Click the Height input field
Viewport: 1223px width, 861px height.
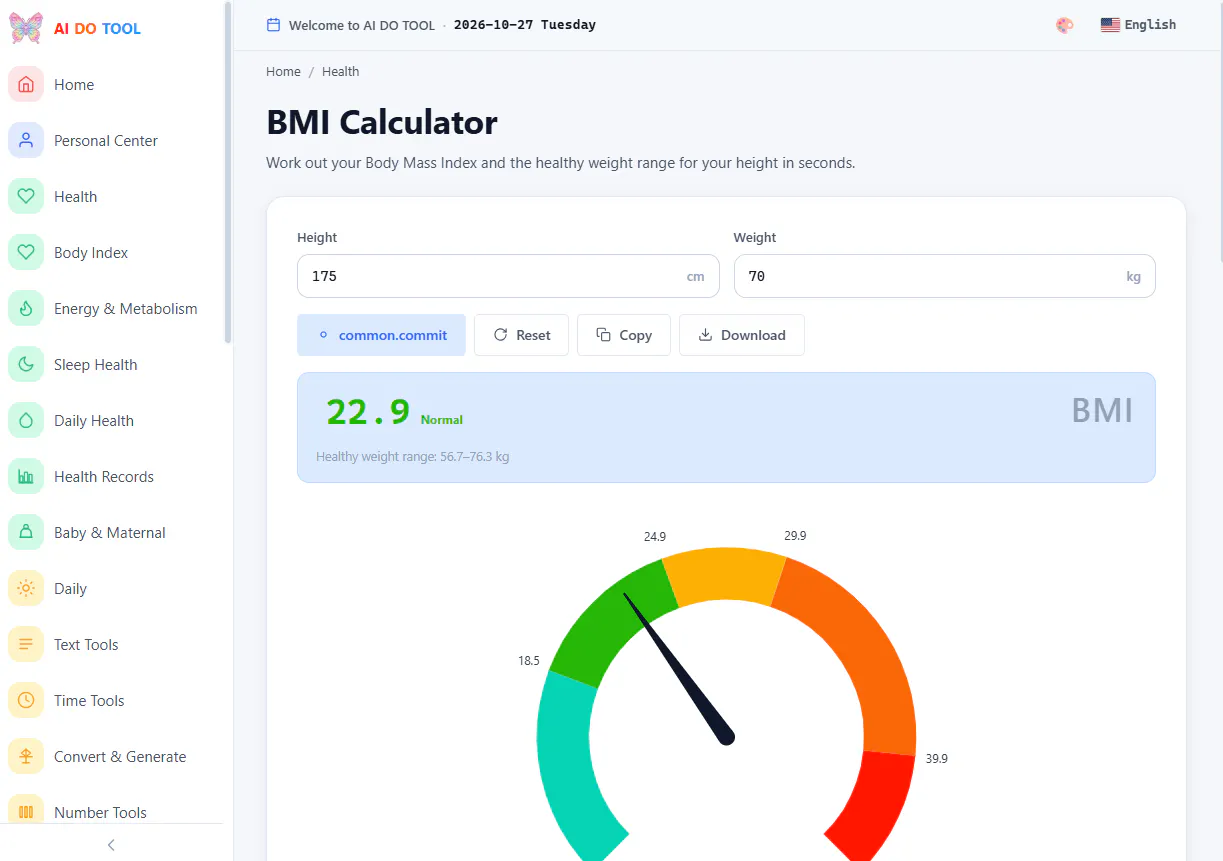(508, 276)
